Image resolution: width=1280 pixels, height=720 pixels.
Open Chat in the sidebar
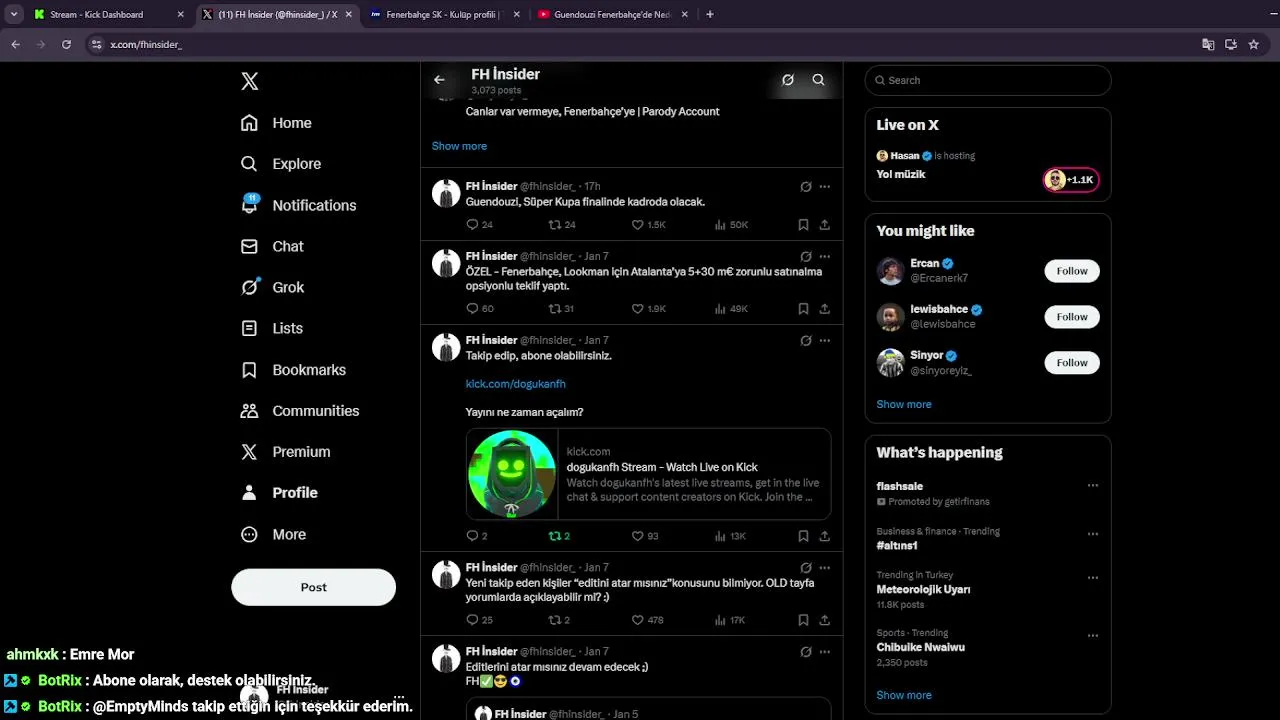point(272,246)
